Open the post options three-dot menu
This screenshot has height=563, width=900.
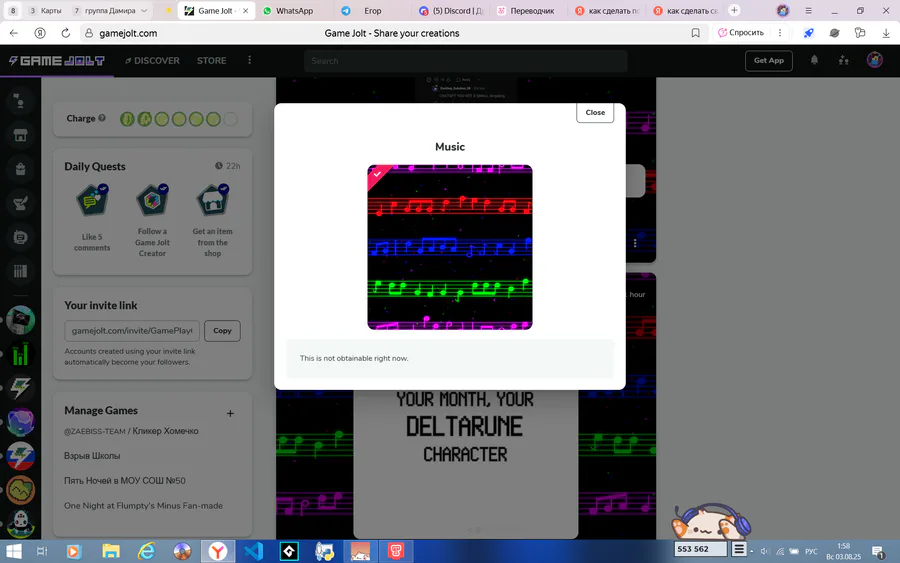635,243
